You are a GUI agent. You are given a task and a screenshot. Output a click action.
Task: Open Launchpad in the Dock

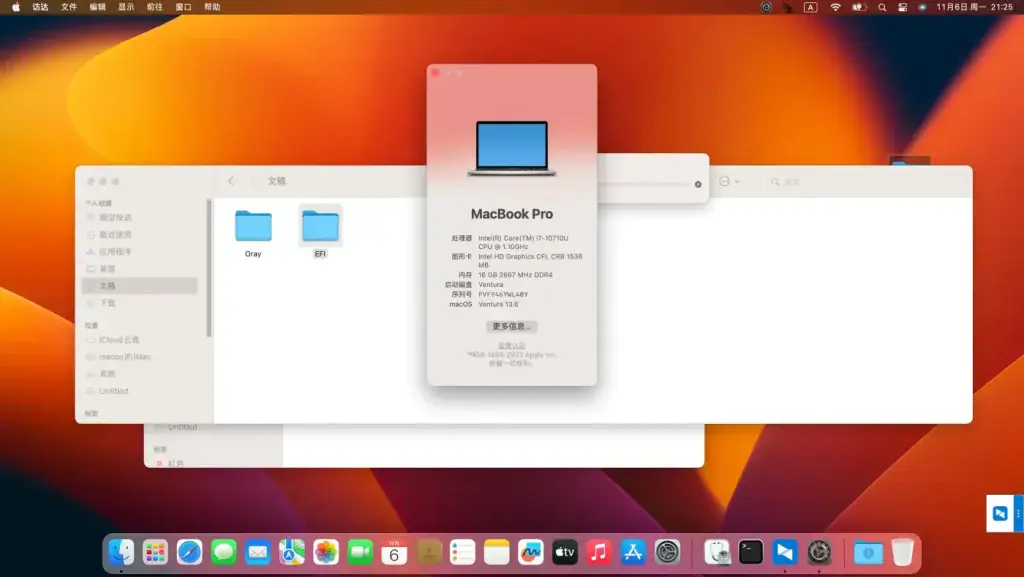[155, 553]
